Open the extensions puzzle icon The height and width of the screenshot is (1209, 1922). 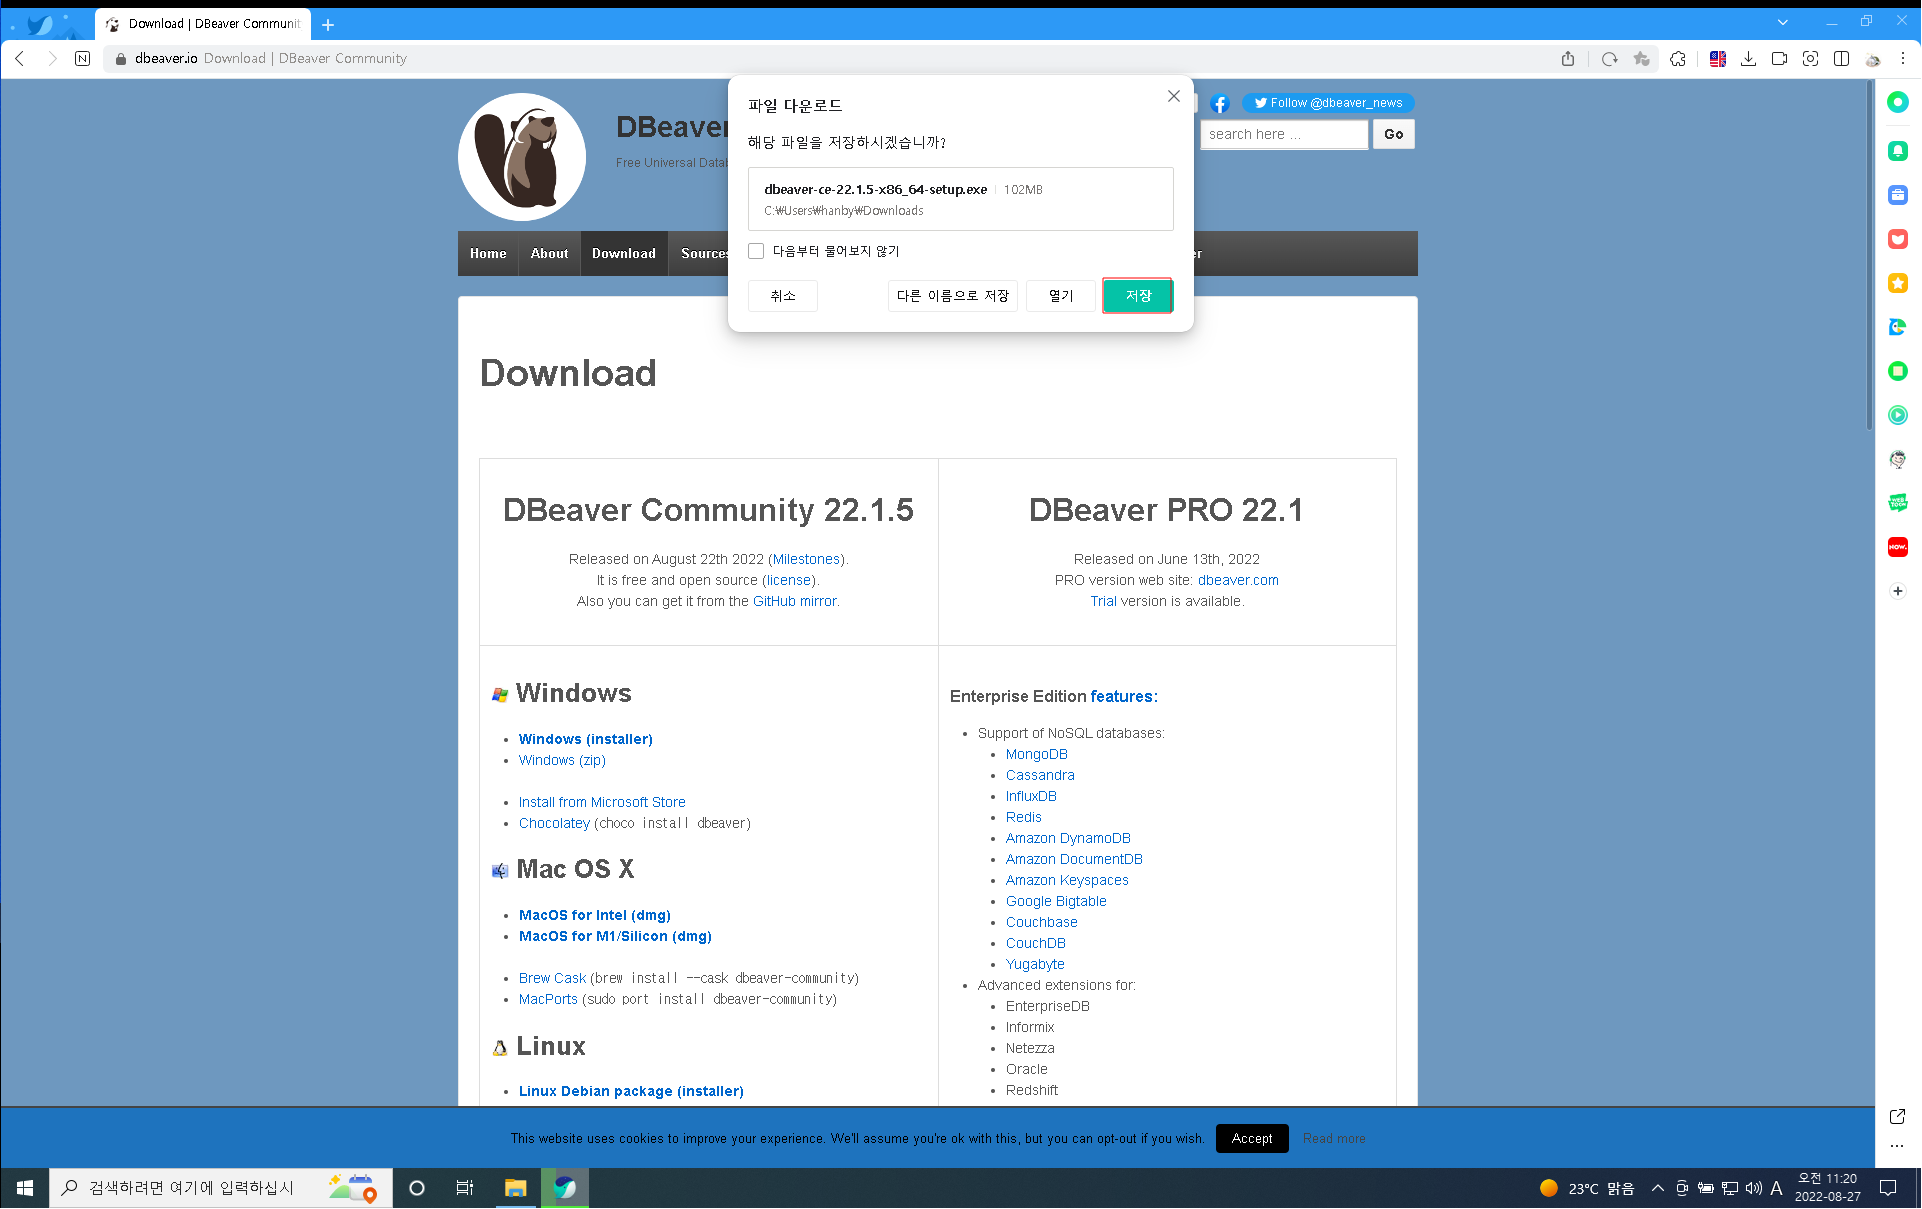1678,59
